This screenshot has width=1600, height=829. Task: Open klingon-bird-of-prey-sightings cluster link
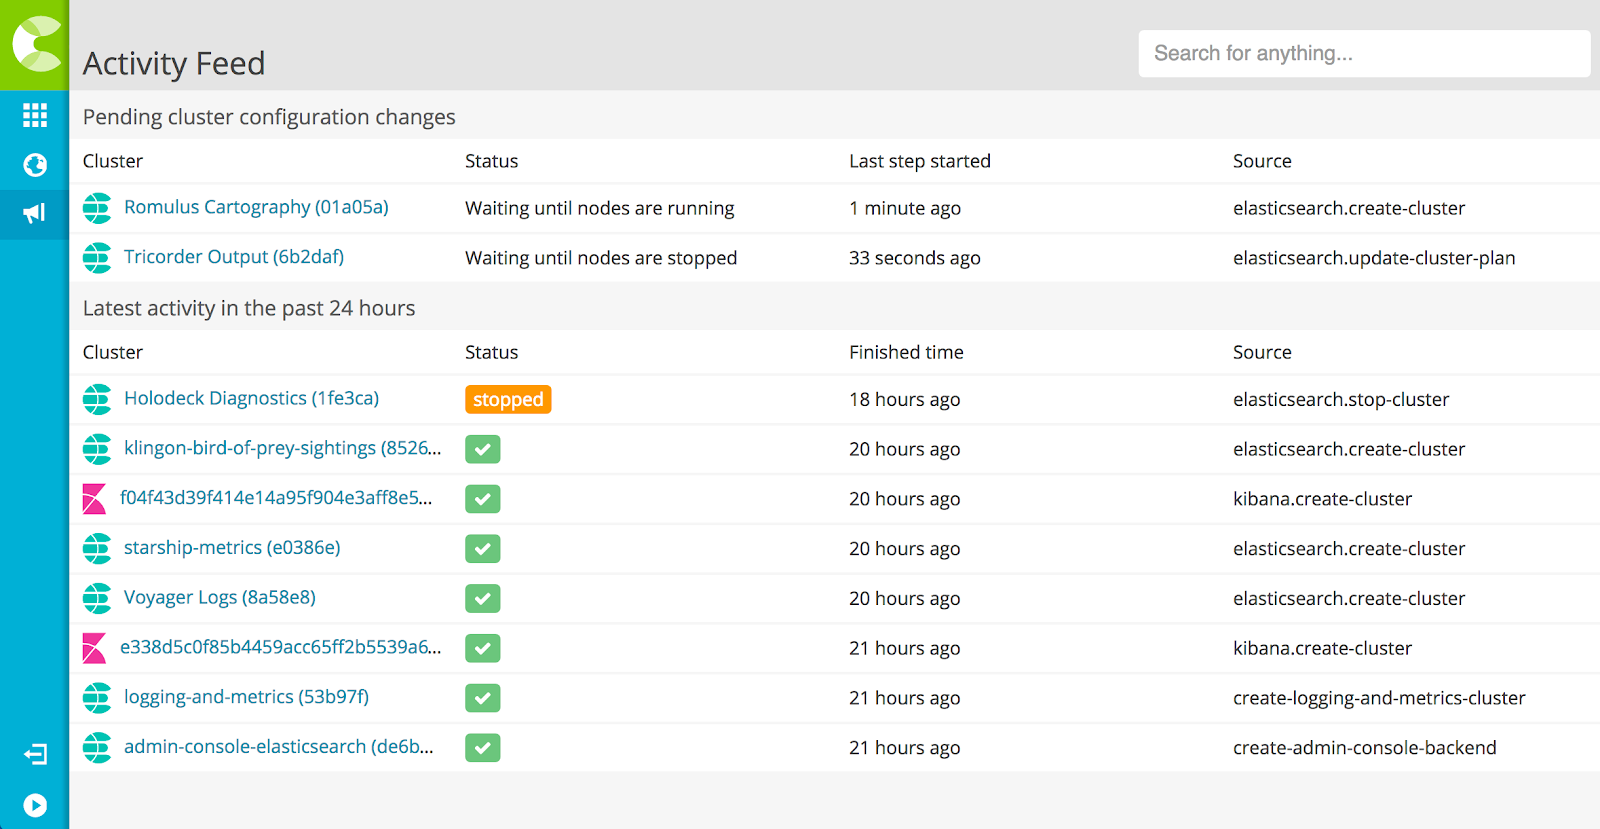pyautogui.click(x=282, y=448)
